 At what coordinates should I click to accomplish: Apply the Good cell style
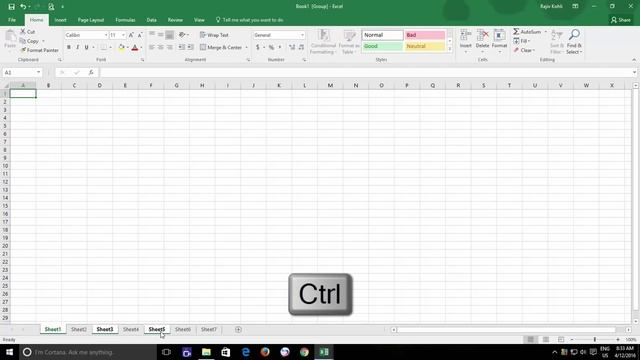(x=382, y=46)
